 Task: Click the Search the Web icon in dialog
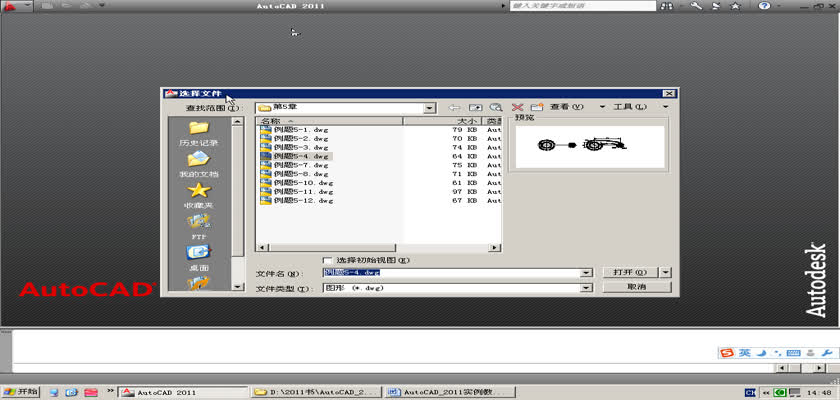pos(496,107)
